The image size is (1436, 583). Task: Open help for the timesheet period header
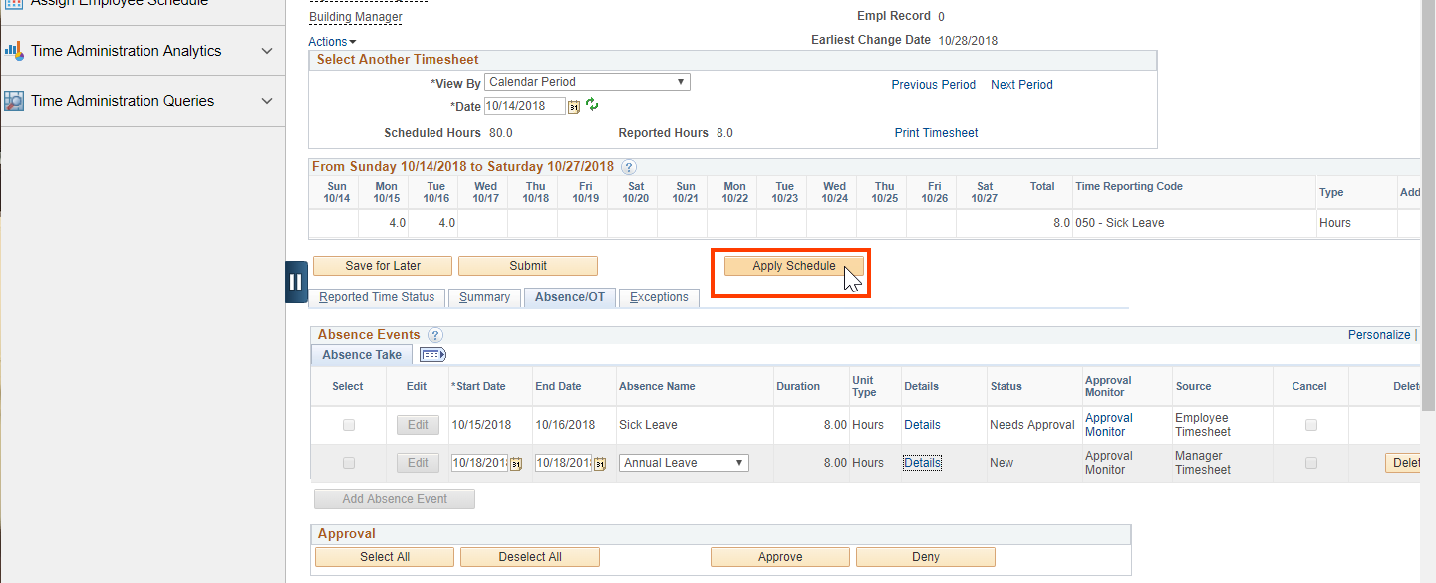(x=627, y=167)
